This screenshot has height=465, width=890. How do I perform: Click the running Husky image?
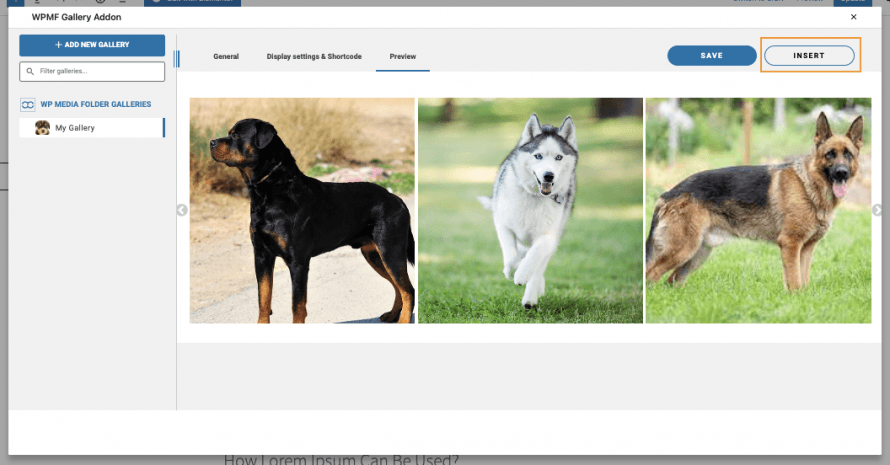coord(530,210)
